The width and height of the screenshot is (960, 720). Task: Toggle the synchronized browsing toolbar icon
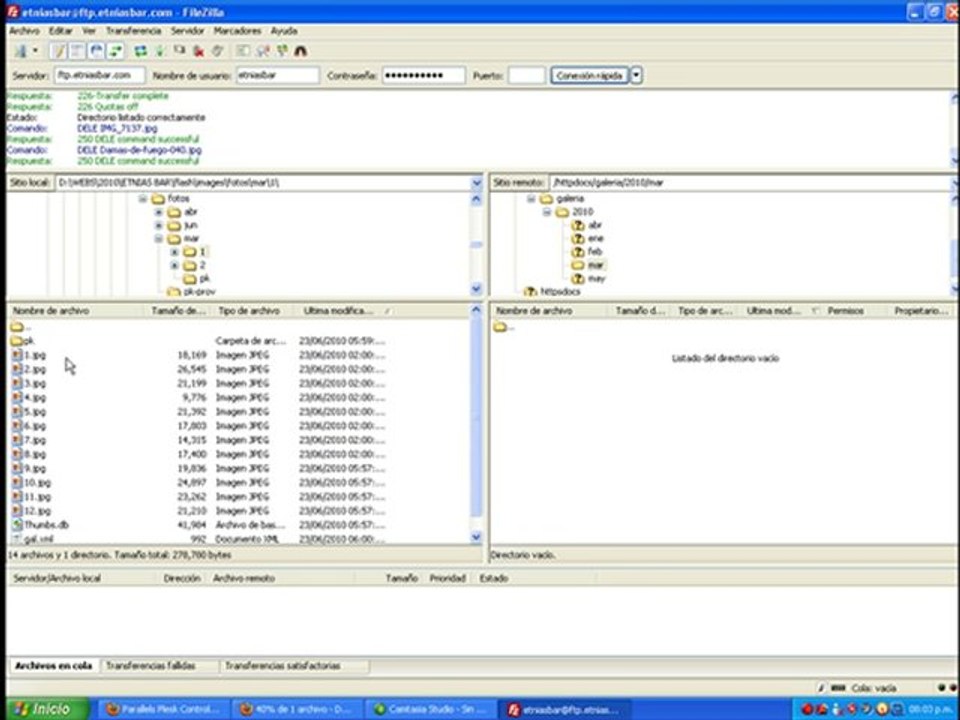282,51
